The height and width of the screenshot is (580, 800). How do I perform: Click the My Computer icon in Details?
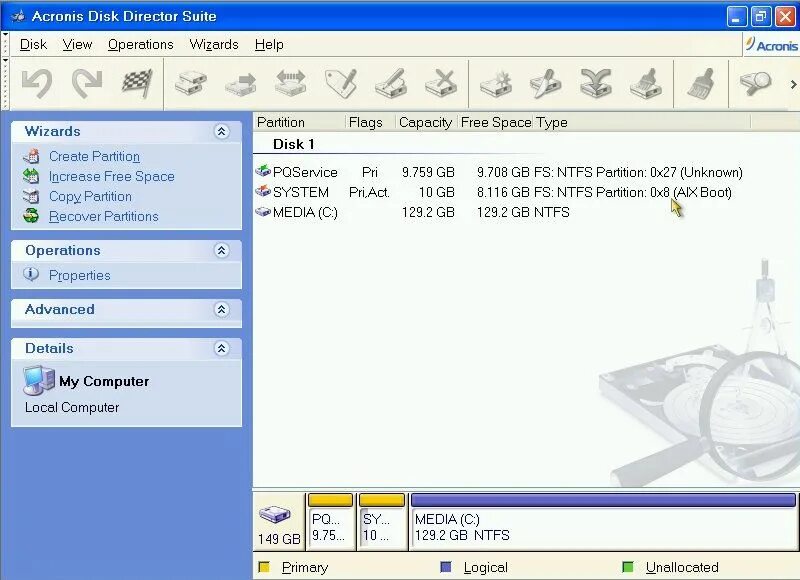39,381
